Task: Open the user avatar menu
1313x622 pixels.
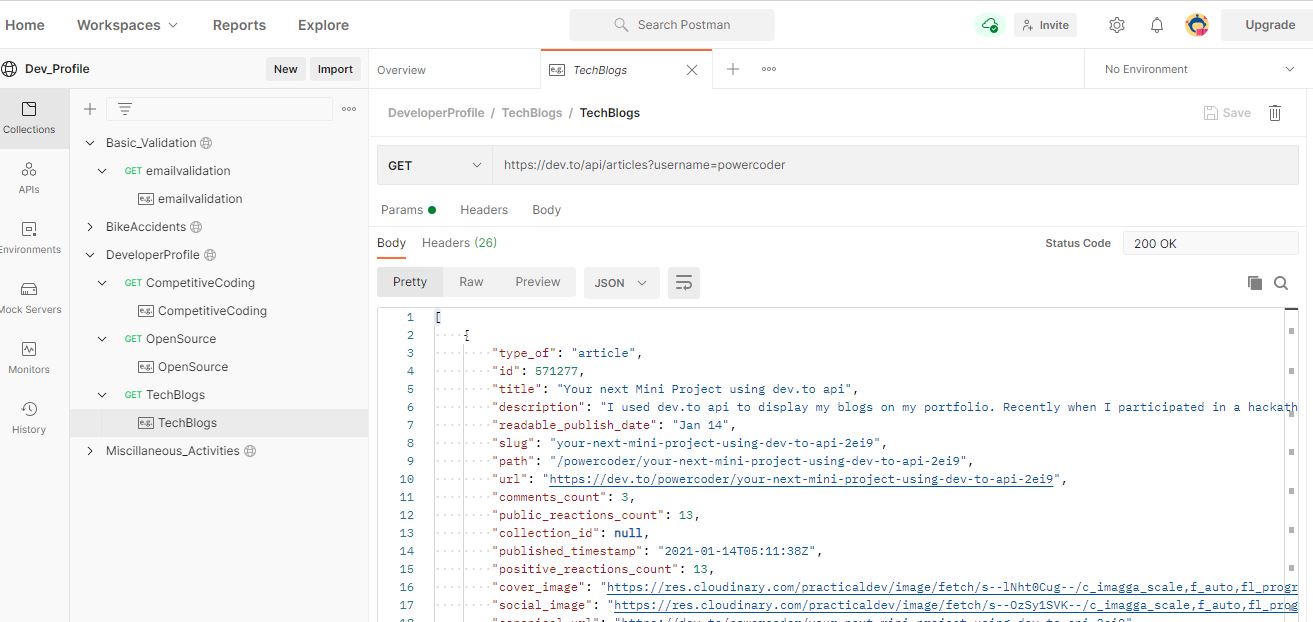Action: [x=1197, y=25]
